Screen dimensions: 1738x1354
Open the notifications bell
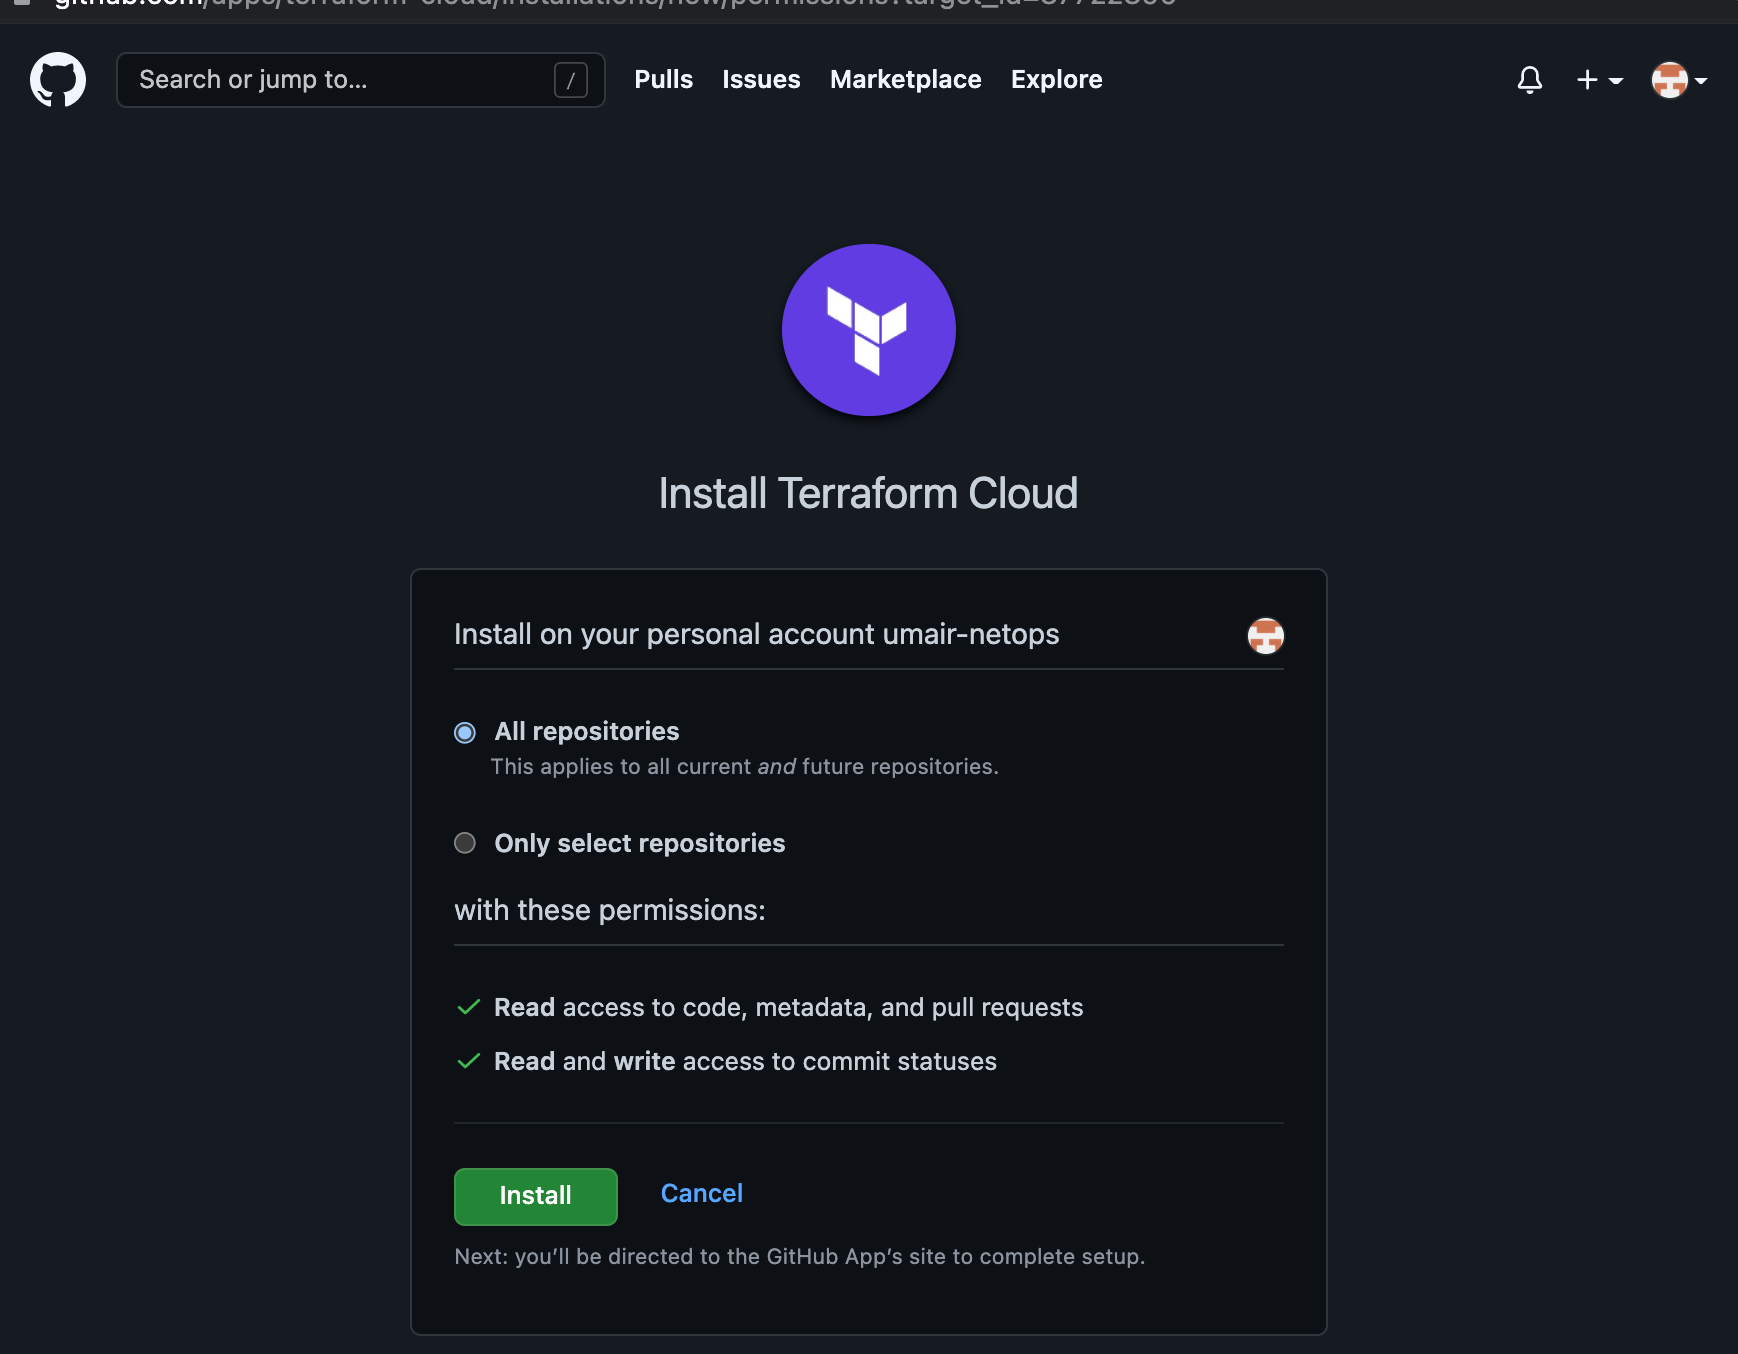click(x=1529, y=80)
